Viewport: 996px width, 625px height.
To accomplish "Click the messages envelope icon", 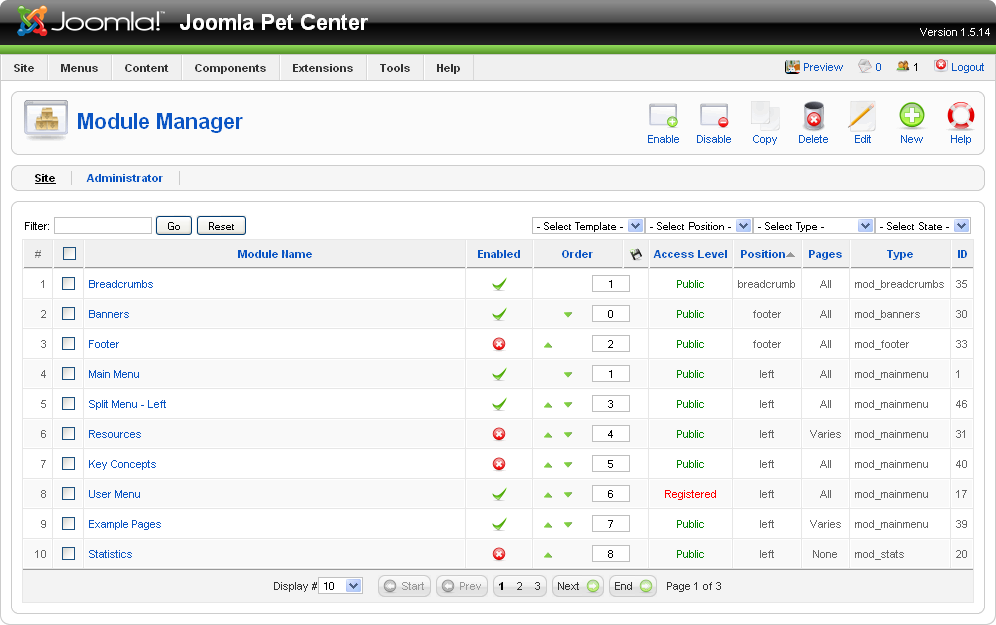I will [x=865, y=66].
